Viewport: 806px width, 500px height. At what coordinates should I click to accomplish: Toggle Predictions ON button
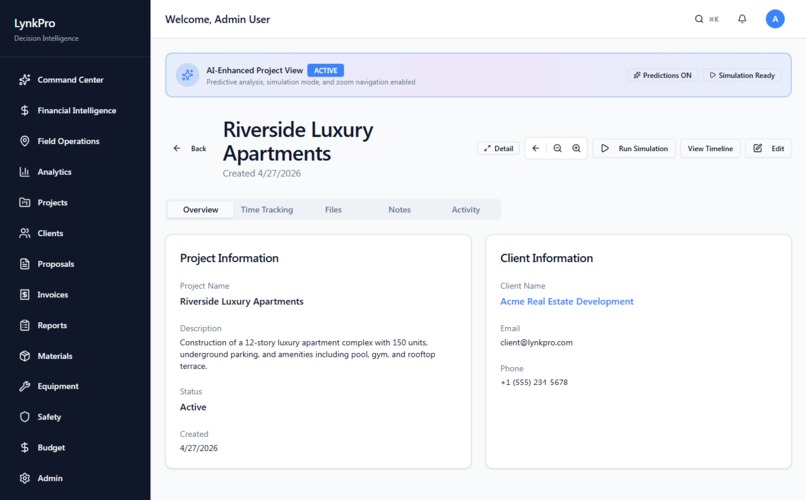[x=662, y=75]
